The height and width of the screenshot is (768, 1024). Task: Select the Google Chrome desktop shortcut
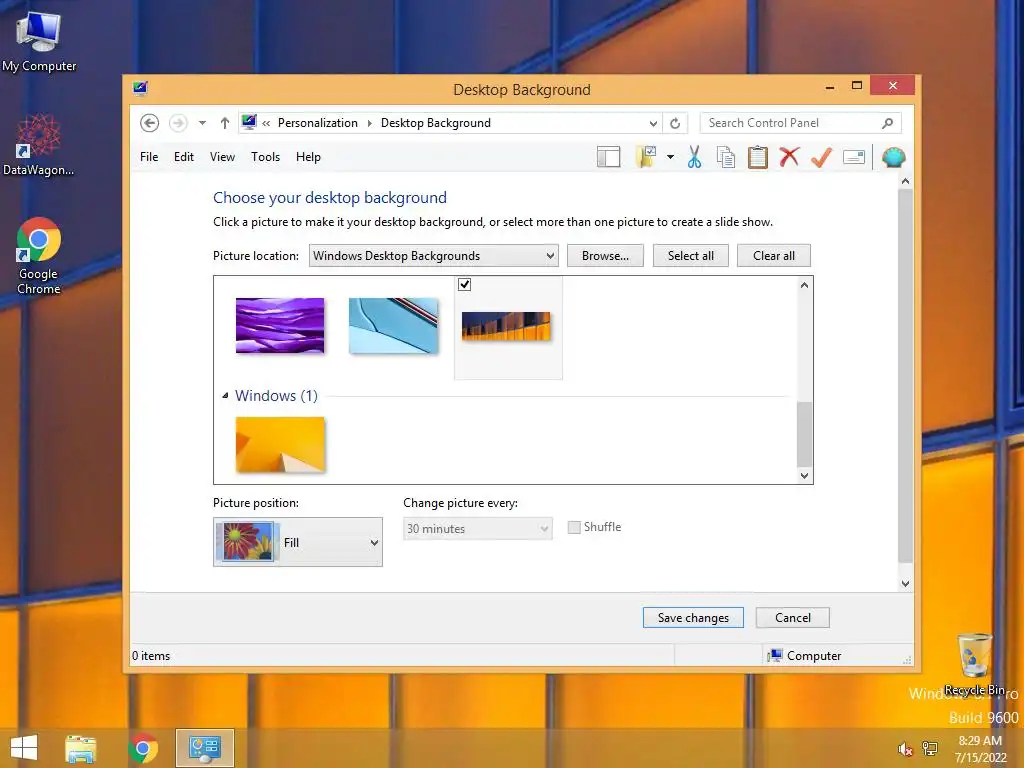pyautogui.click(x=39, y=256)
